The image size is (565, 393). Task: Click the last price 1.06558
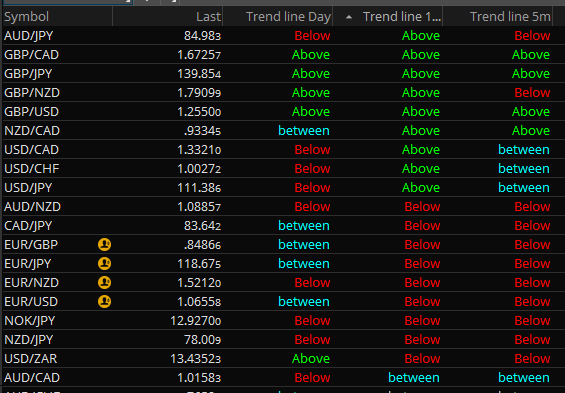tap(199, 302)
